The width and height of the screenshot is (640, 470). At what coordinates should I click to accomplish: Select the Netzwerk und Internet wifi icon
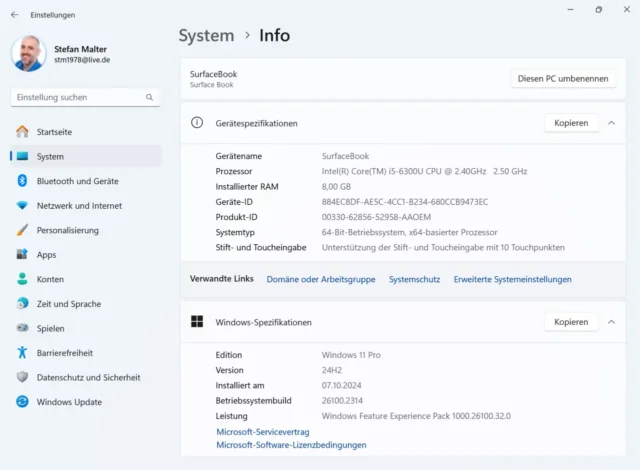point(22,206)
